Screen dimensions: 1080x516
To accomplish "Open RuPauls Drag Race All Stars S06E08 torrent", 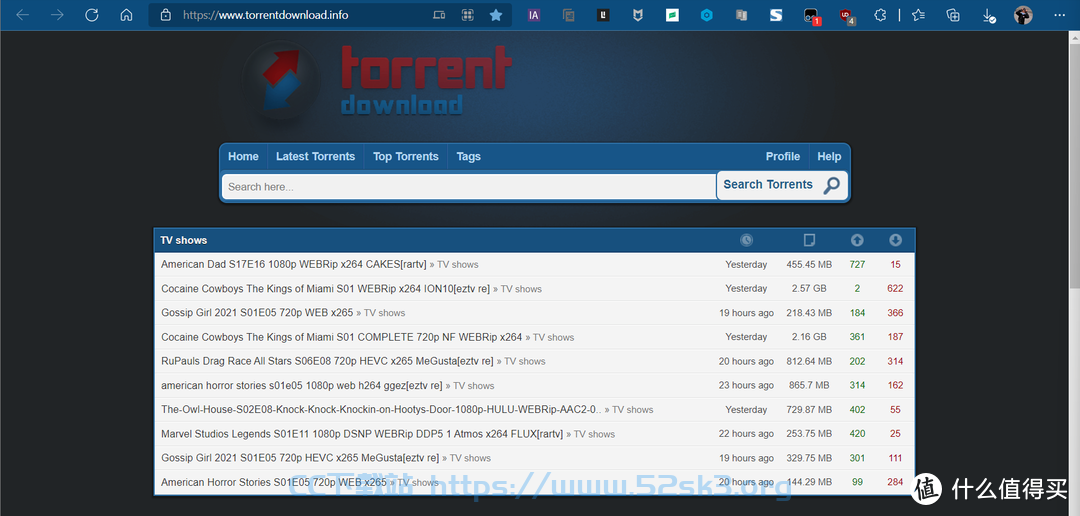I will (x=327, y=361).
